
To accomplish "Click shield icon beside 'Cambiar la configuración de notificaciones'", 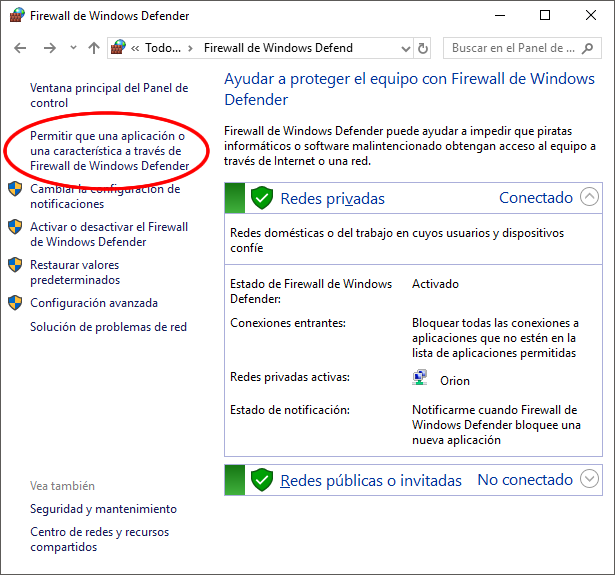I will click(15, 189).
